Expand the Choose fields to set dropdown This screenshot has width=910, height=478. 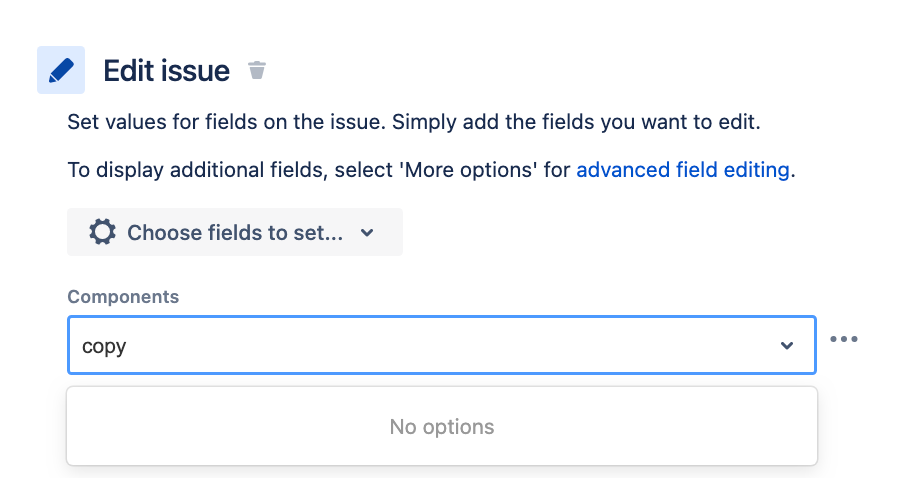tap(234, 232)
